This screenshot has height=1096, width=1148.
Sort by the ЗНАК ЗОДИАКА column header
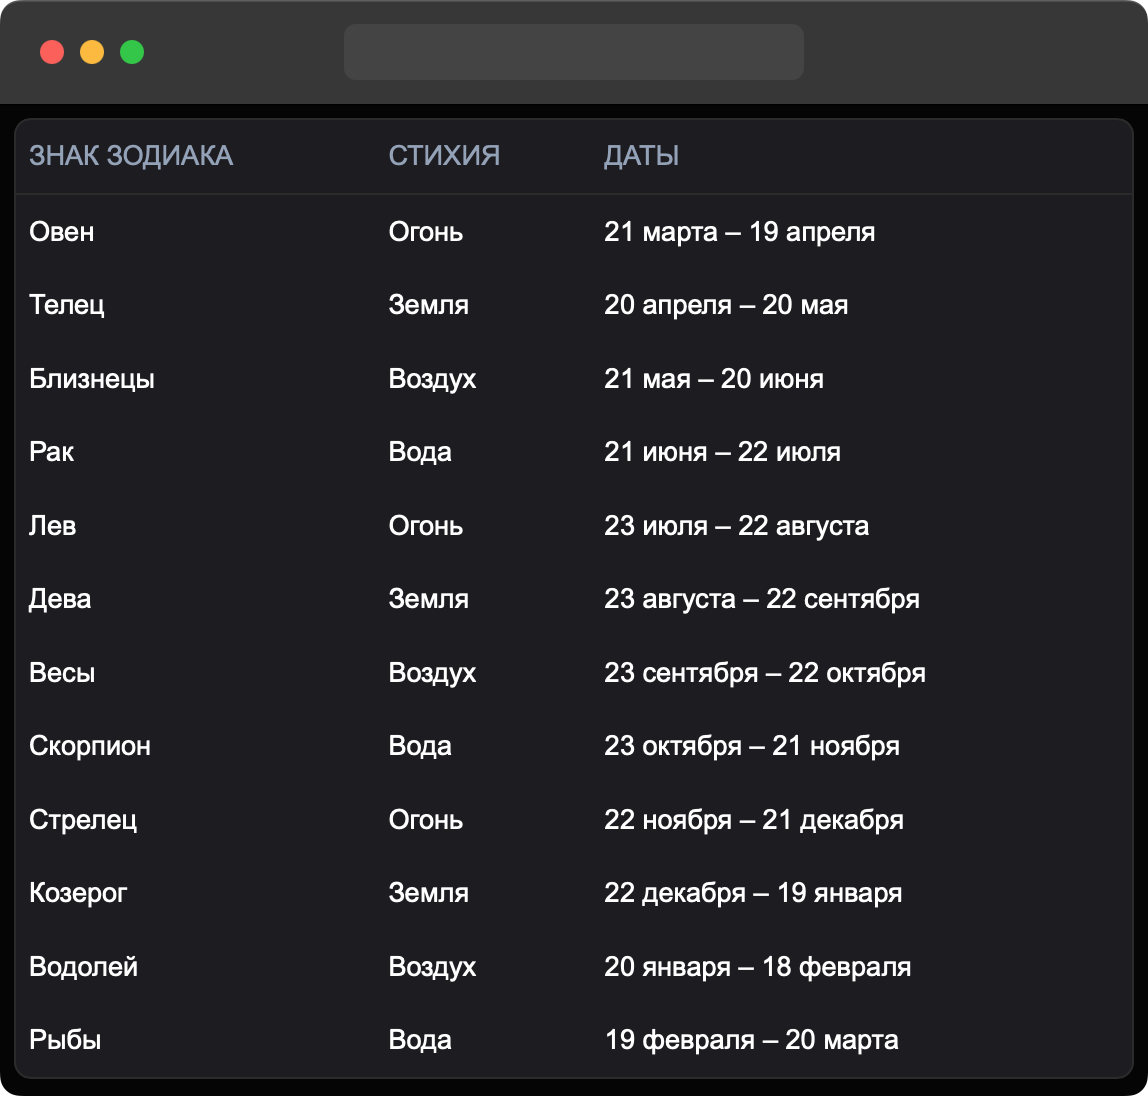(x=131, y=156)
